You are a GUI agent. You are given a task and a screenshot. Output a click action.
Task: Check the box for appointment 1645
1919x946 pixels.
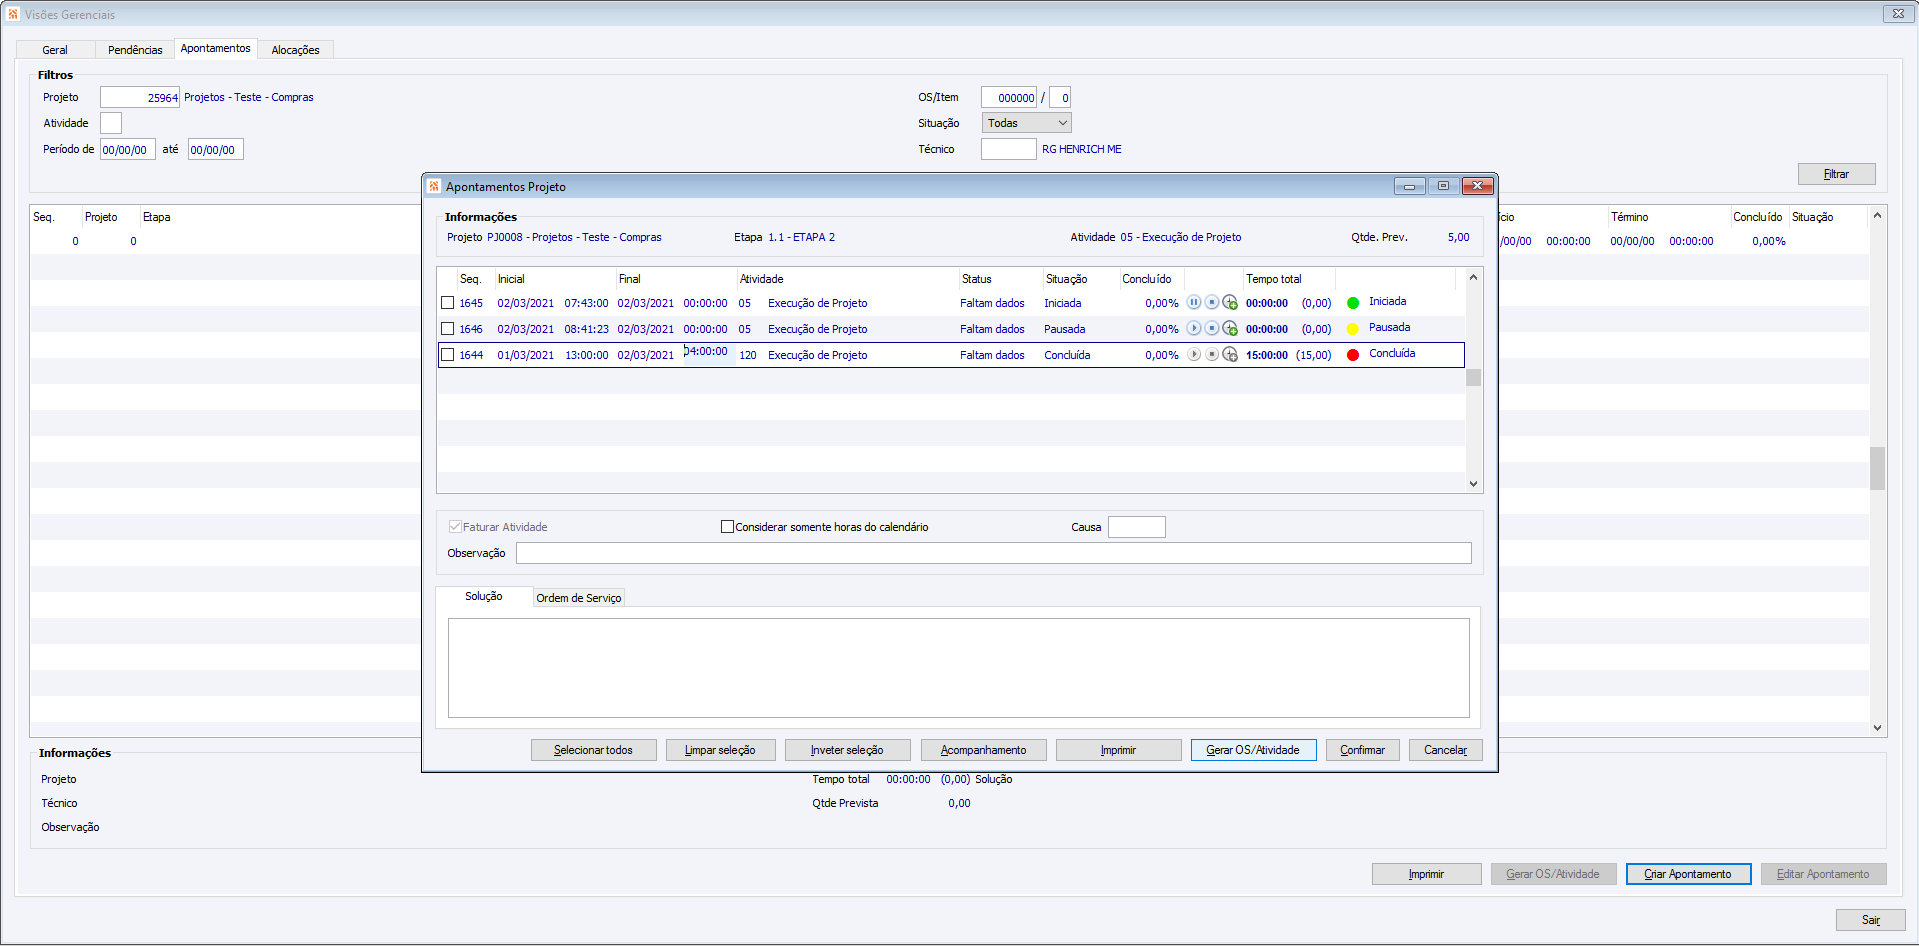(448, 303)
